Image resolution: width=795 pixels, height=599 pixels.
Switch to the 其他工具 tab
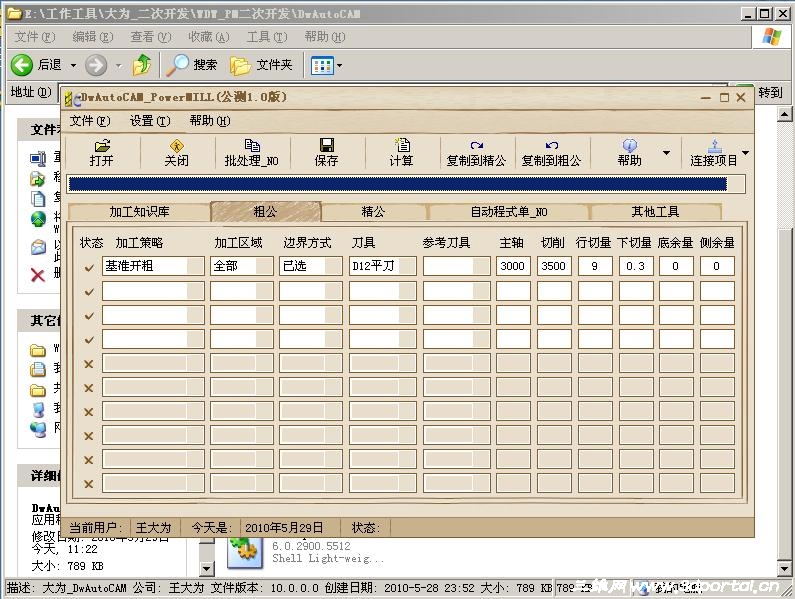pyautogui.click(x=656, y=212)
